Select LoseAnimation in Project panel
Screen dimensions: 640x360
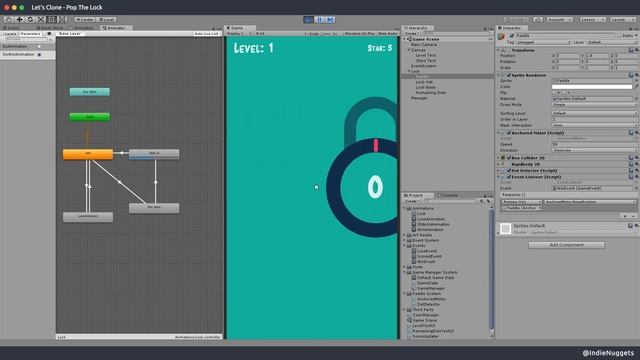pos(430,219)
